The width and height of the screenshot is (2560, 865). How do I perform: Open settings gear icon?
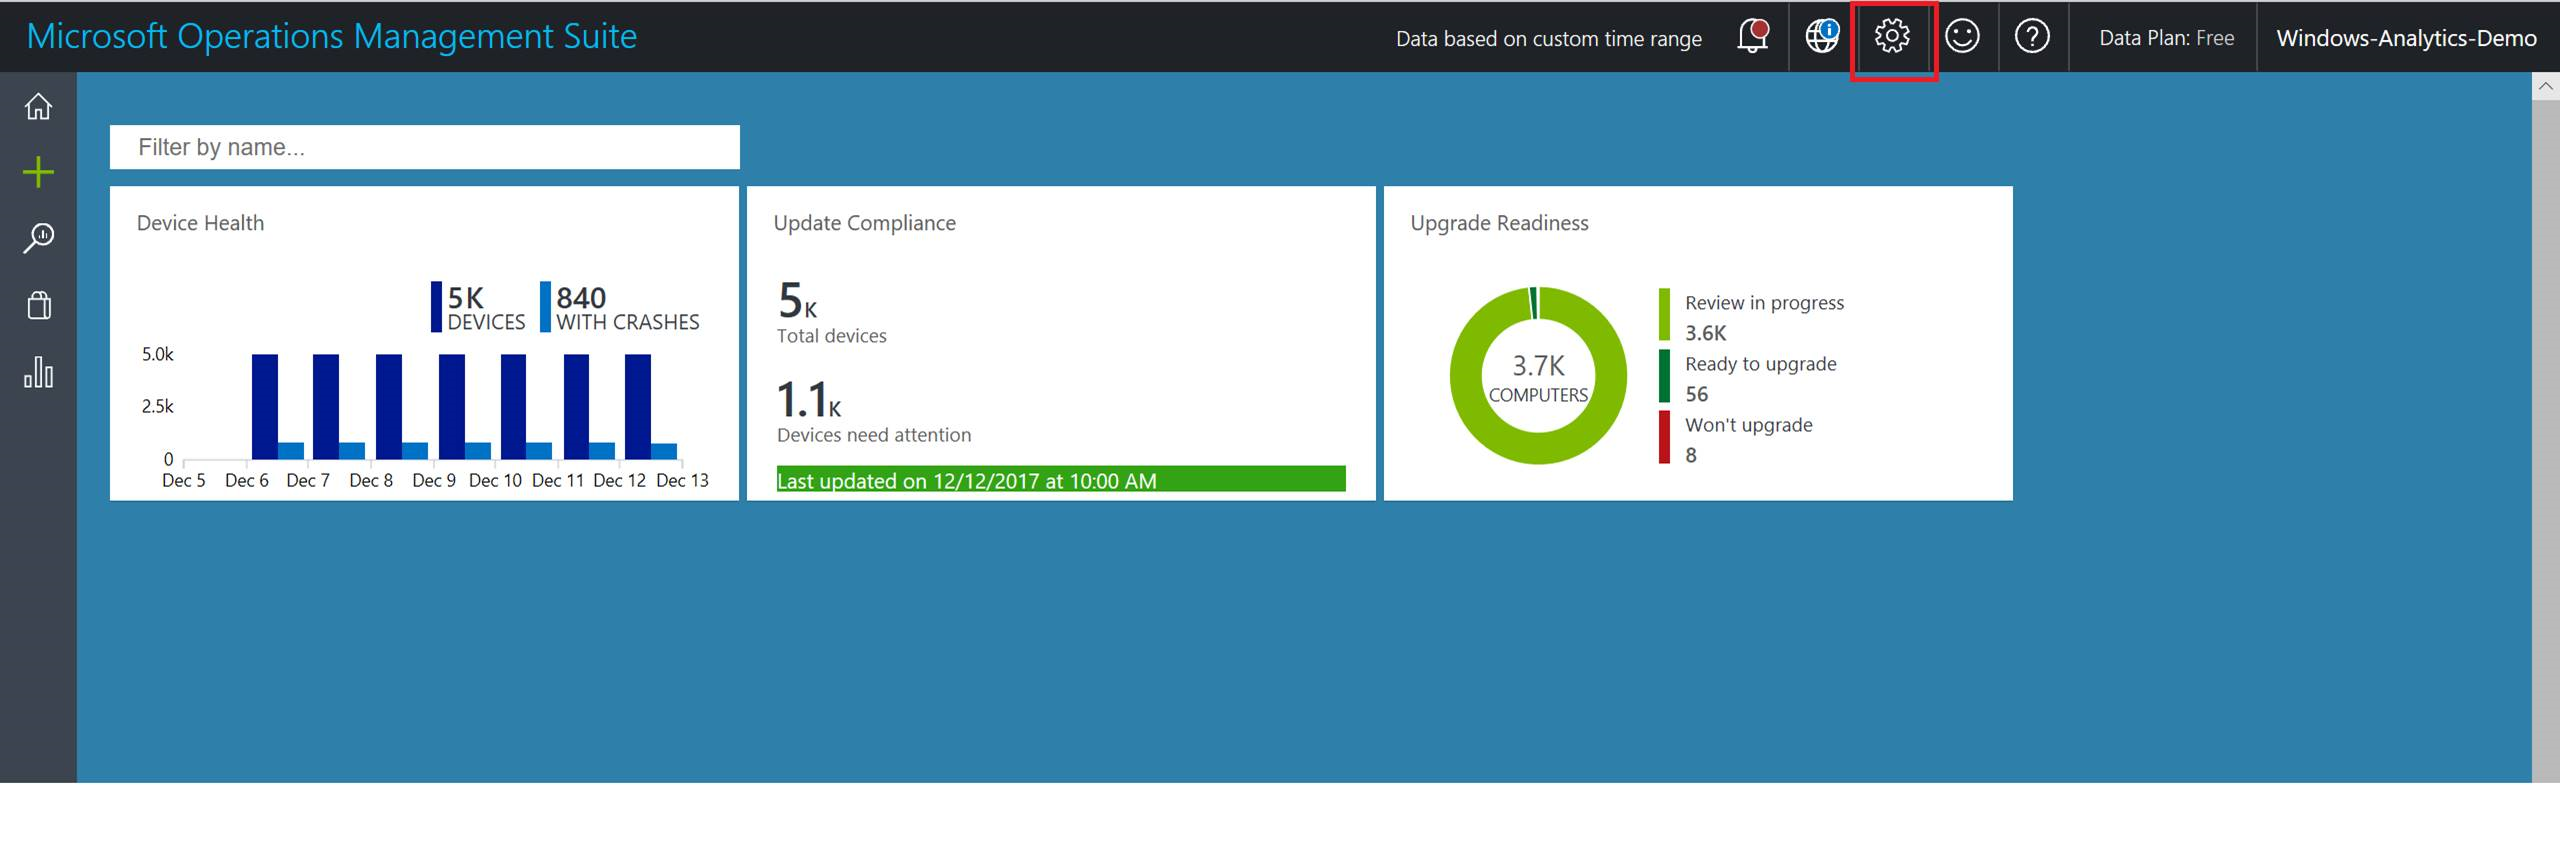[1892, 37]
